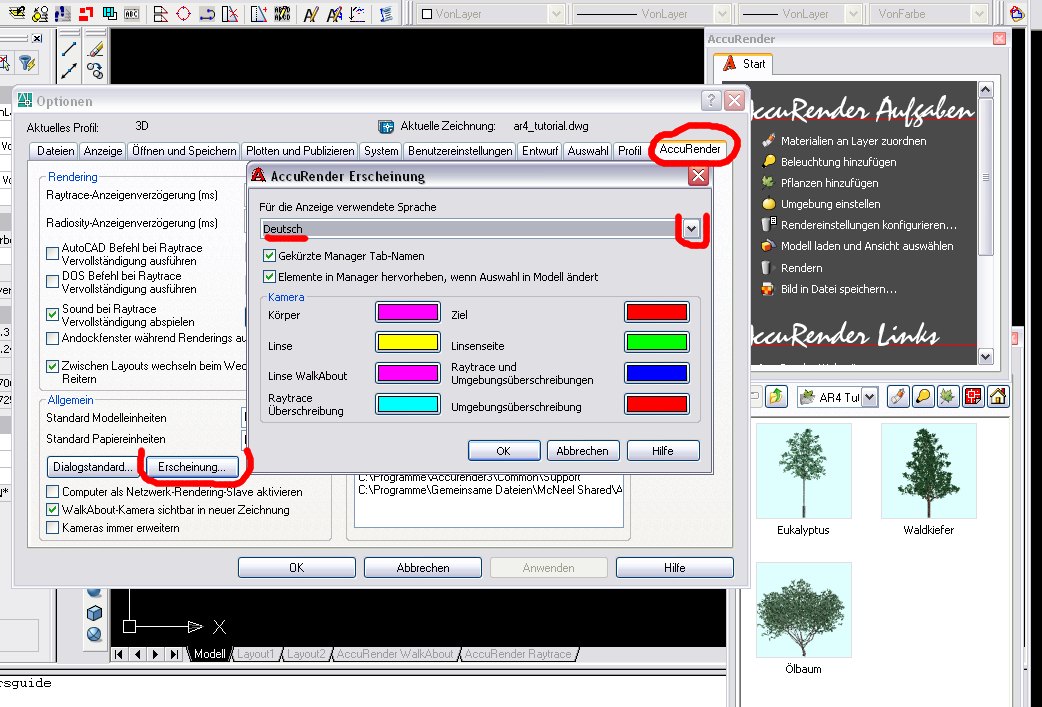The image size is (1042, 707).
Task: Open the Deutsch language dropdown
Action: click(691, 229)
